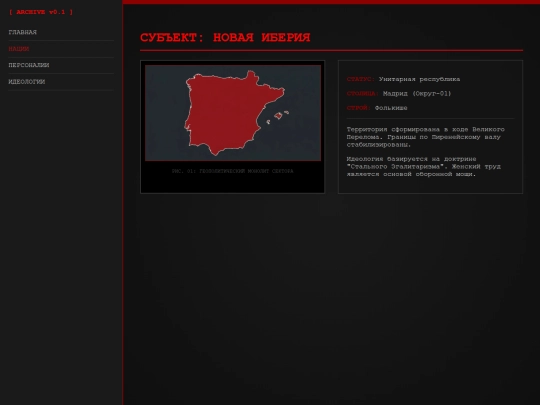Click the СТРОЙ value Фолькише
Viewport: 540px width, 405px height.
(391, 108)
